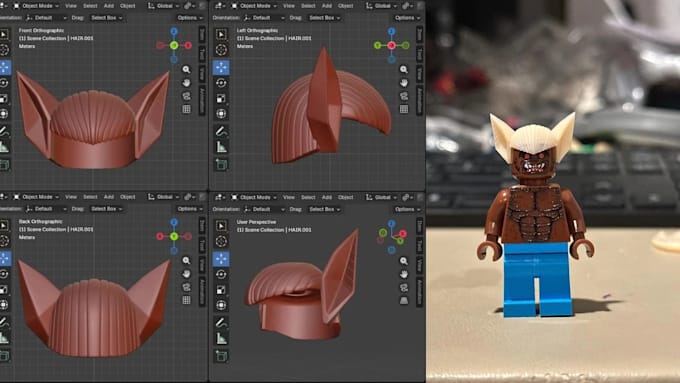Select the Add Cube tool in Left Orthographic viewport

click(221, 164)
